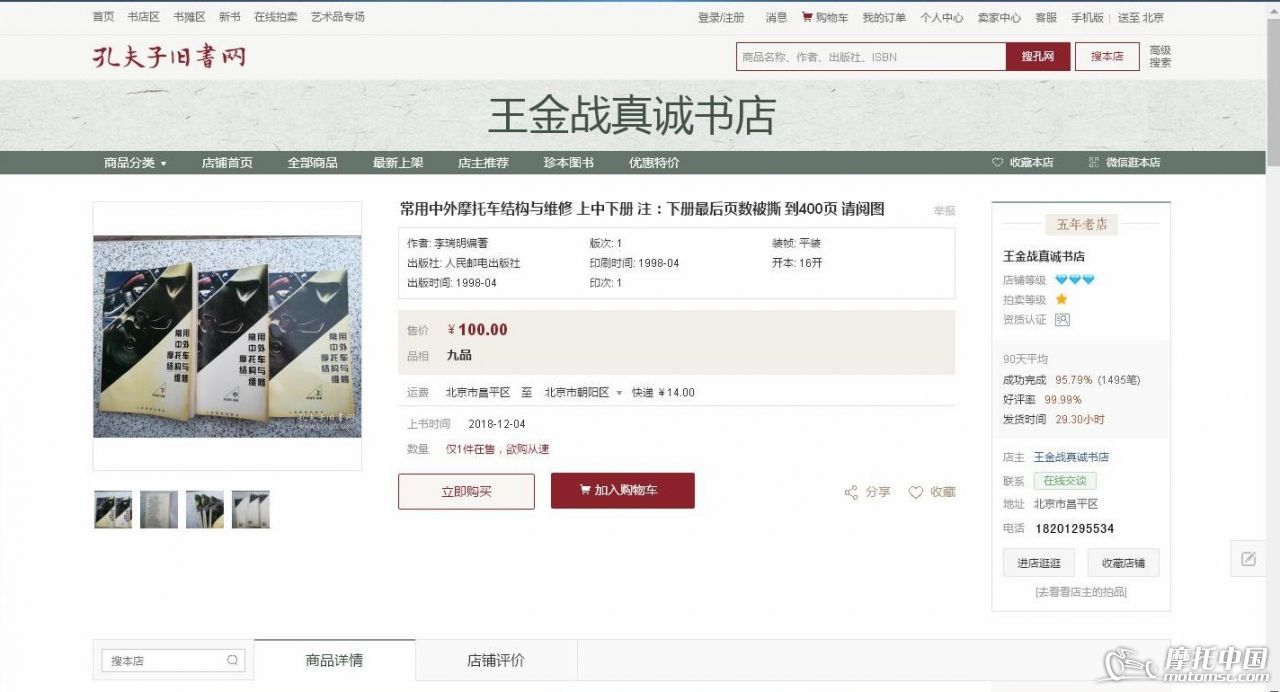Image resolution: width=1280 pixels, height=692 pixels.
Task: Click the price text ¥100.00
Action: (x=478, y=330)
